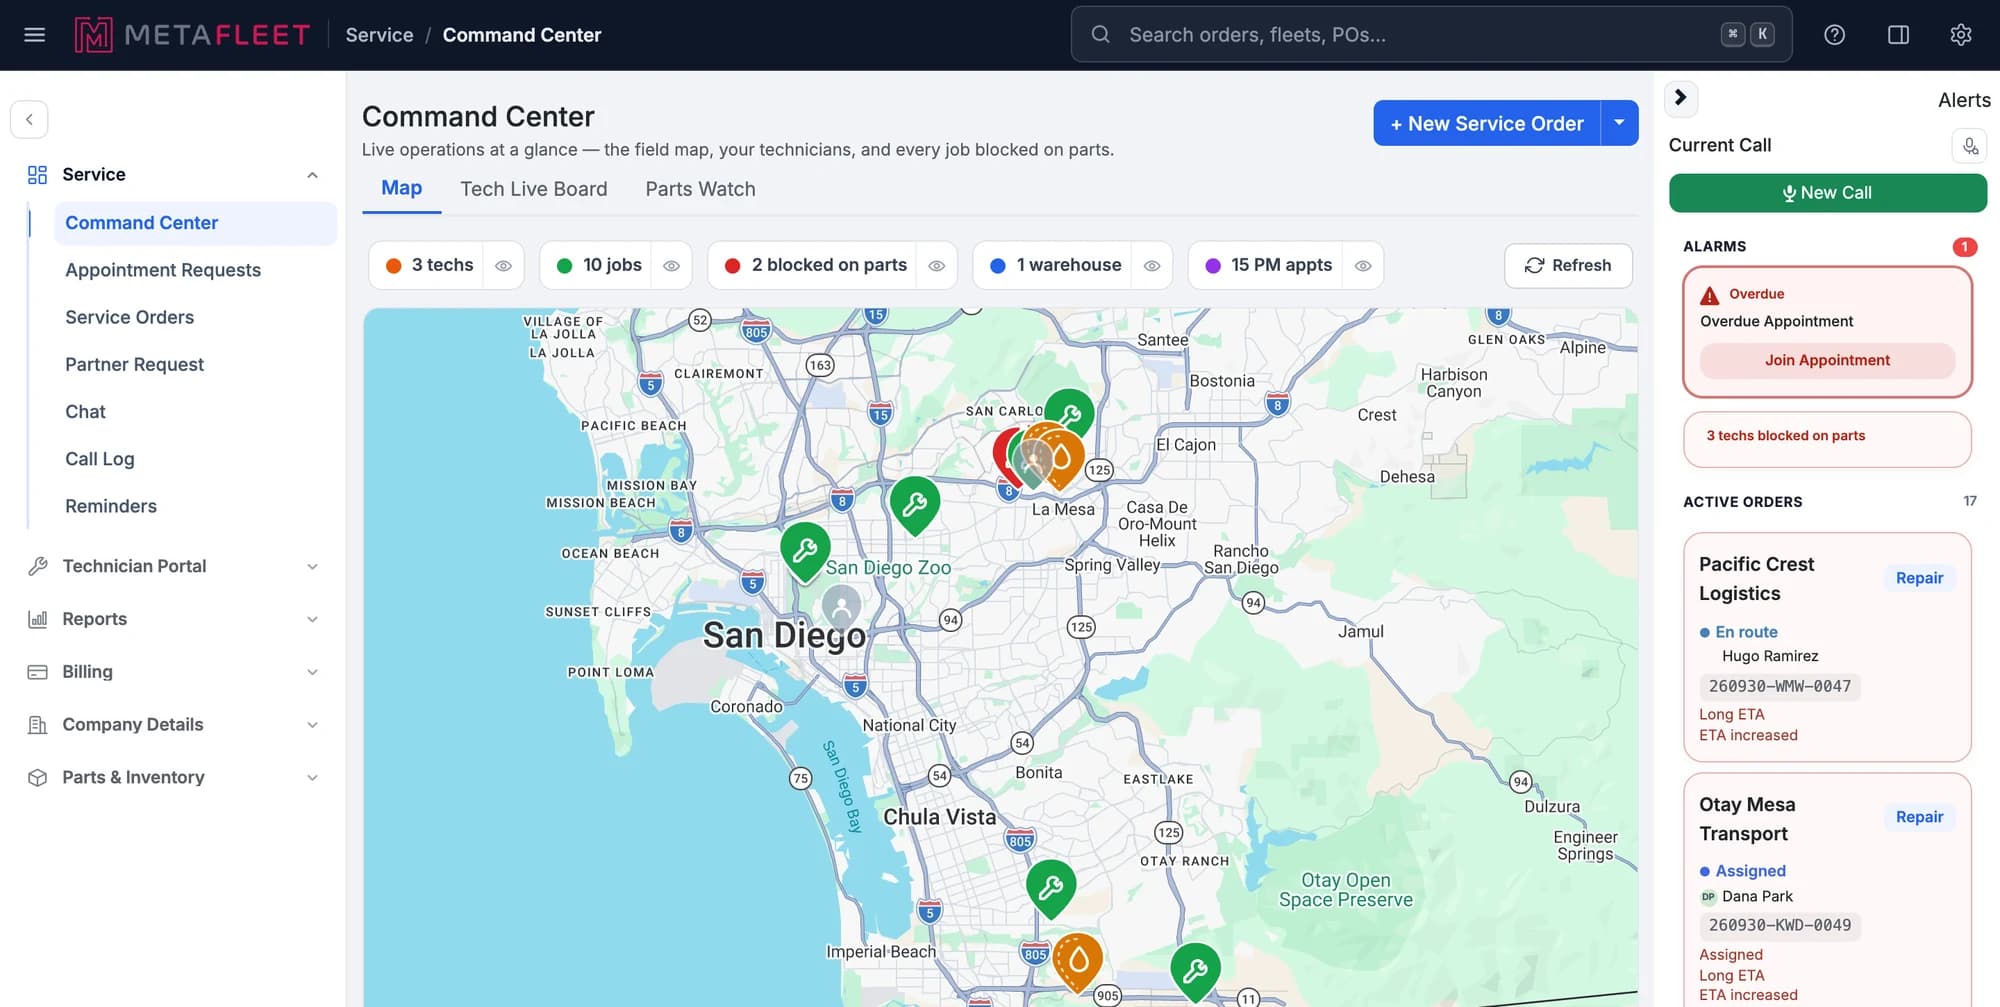The width and height of the screenshot is (2000, 1007).
Task: Click the MetaFleet logo
Action: [x=192, y=35]
